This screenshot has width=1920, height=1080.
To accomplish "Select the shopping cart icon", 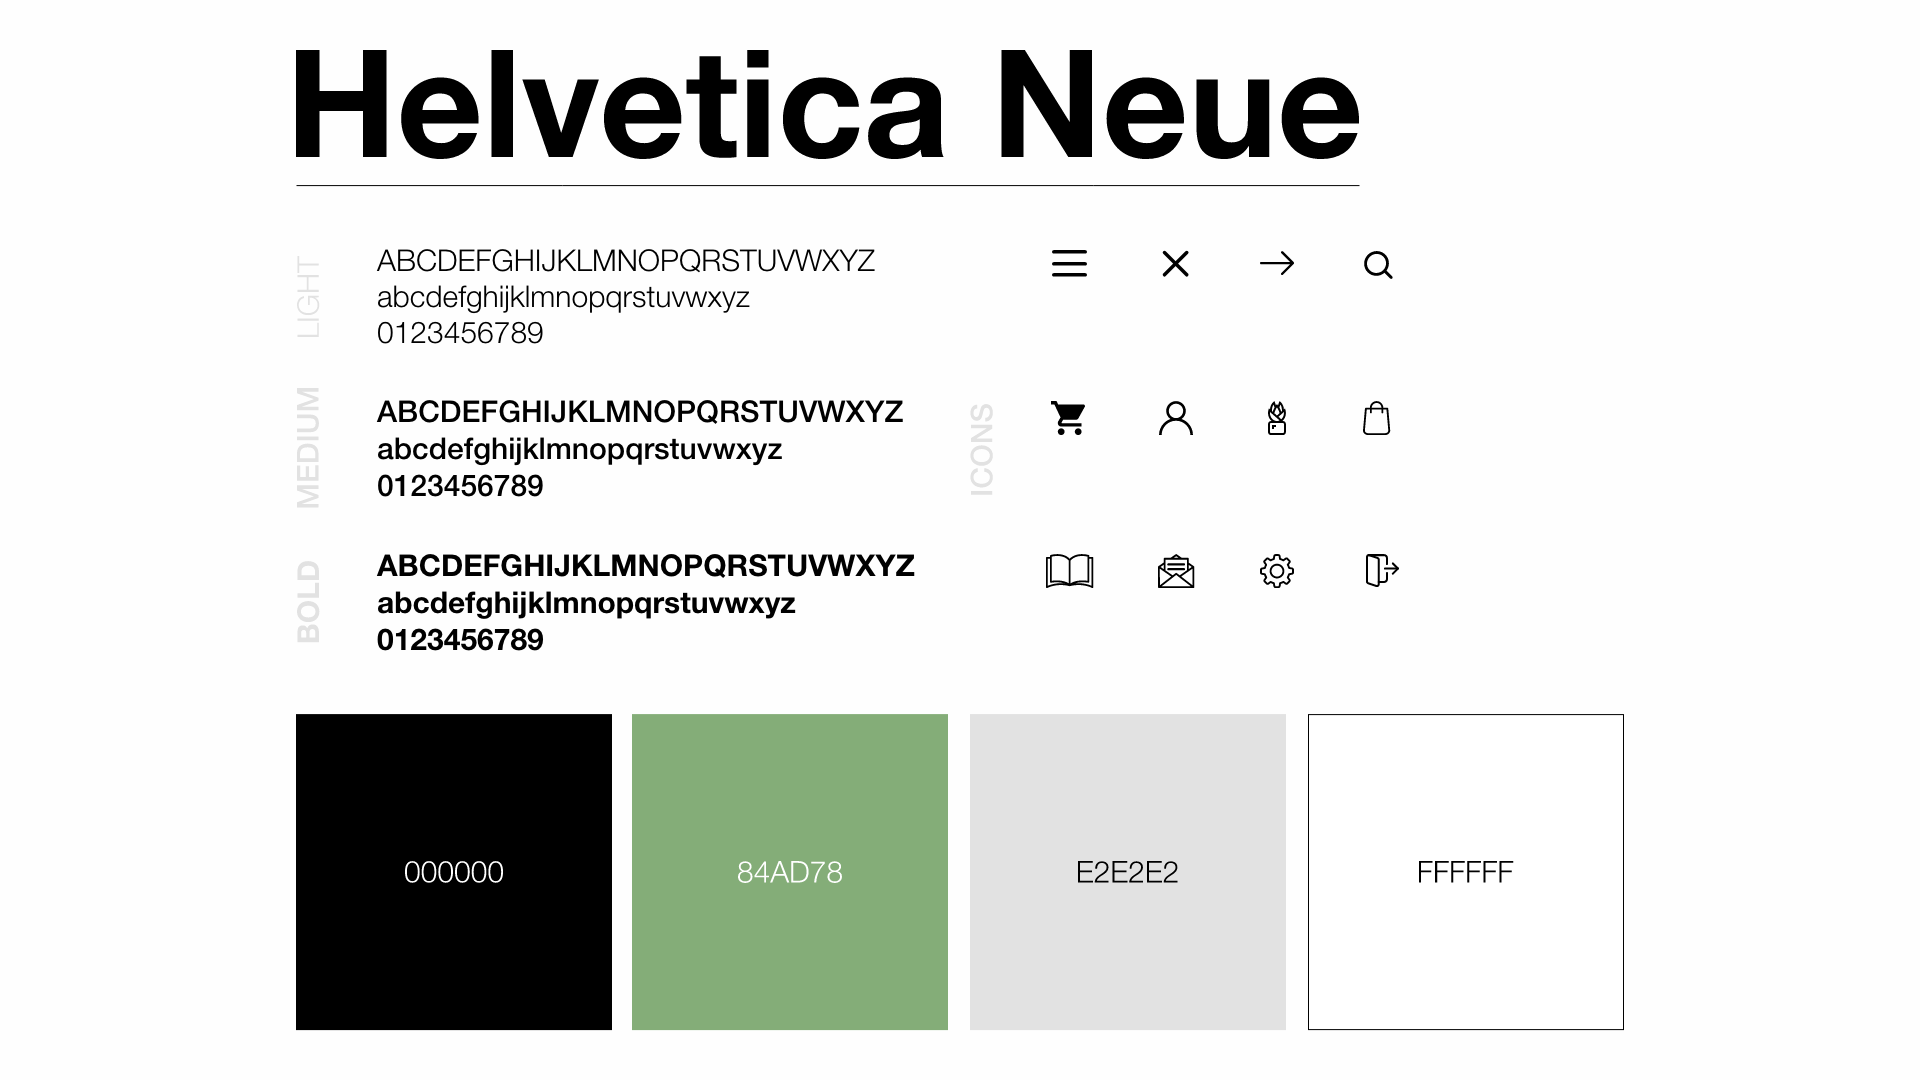I will coord(1069,418).
